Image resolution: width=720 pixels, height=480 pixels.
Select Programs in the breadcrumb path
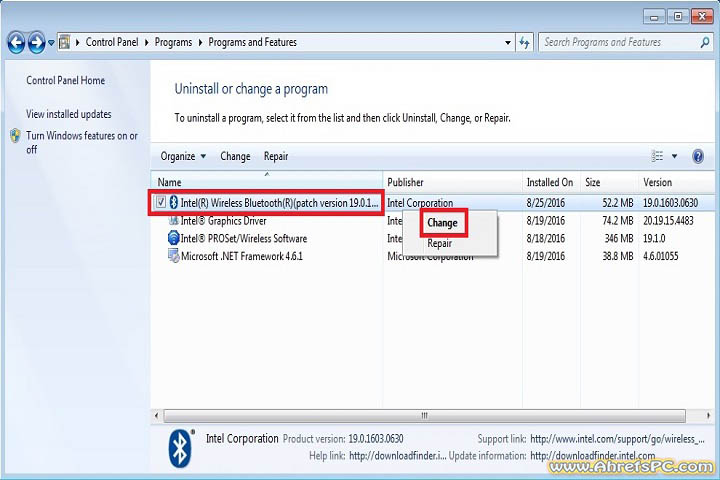tap(173, 42)
